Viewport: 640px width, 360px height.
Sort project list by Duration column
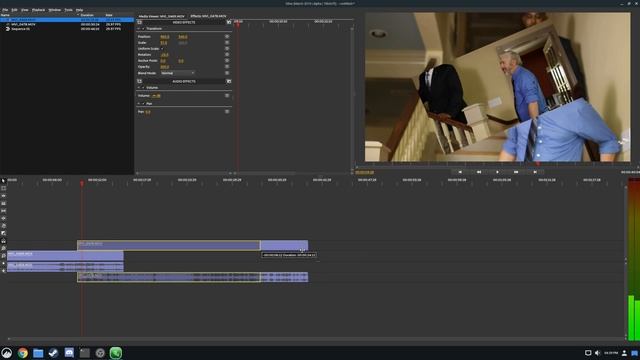92,15
